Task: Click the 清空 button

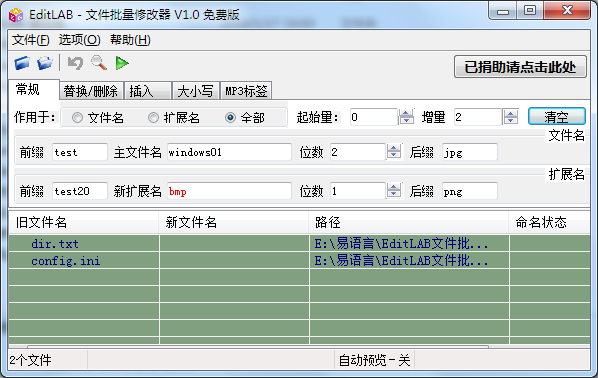Action: coord(556,117)
